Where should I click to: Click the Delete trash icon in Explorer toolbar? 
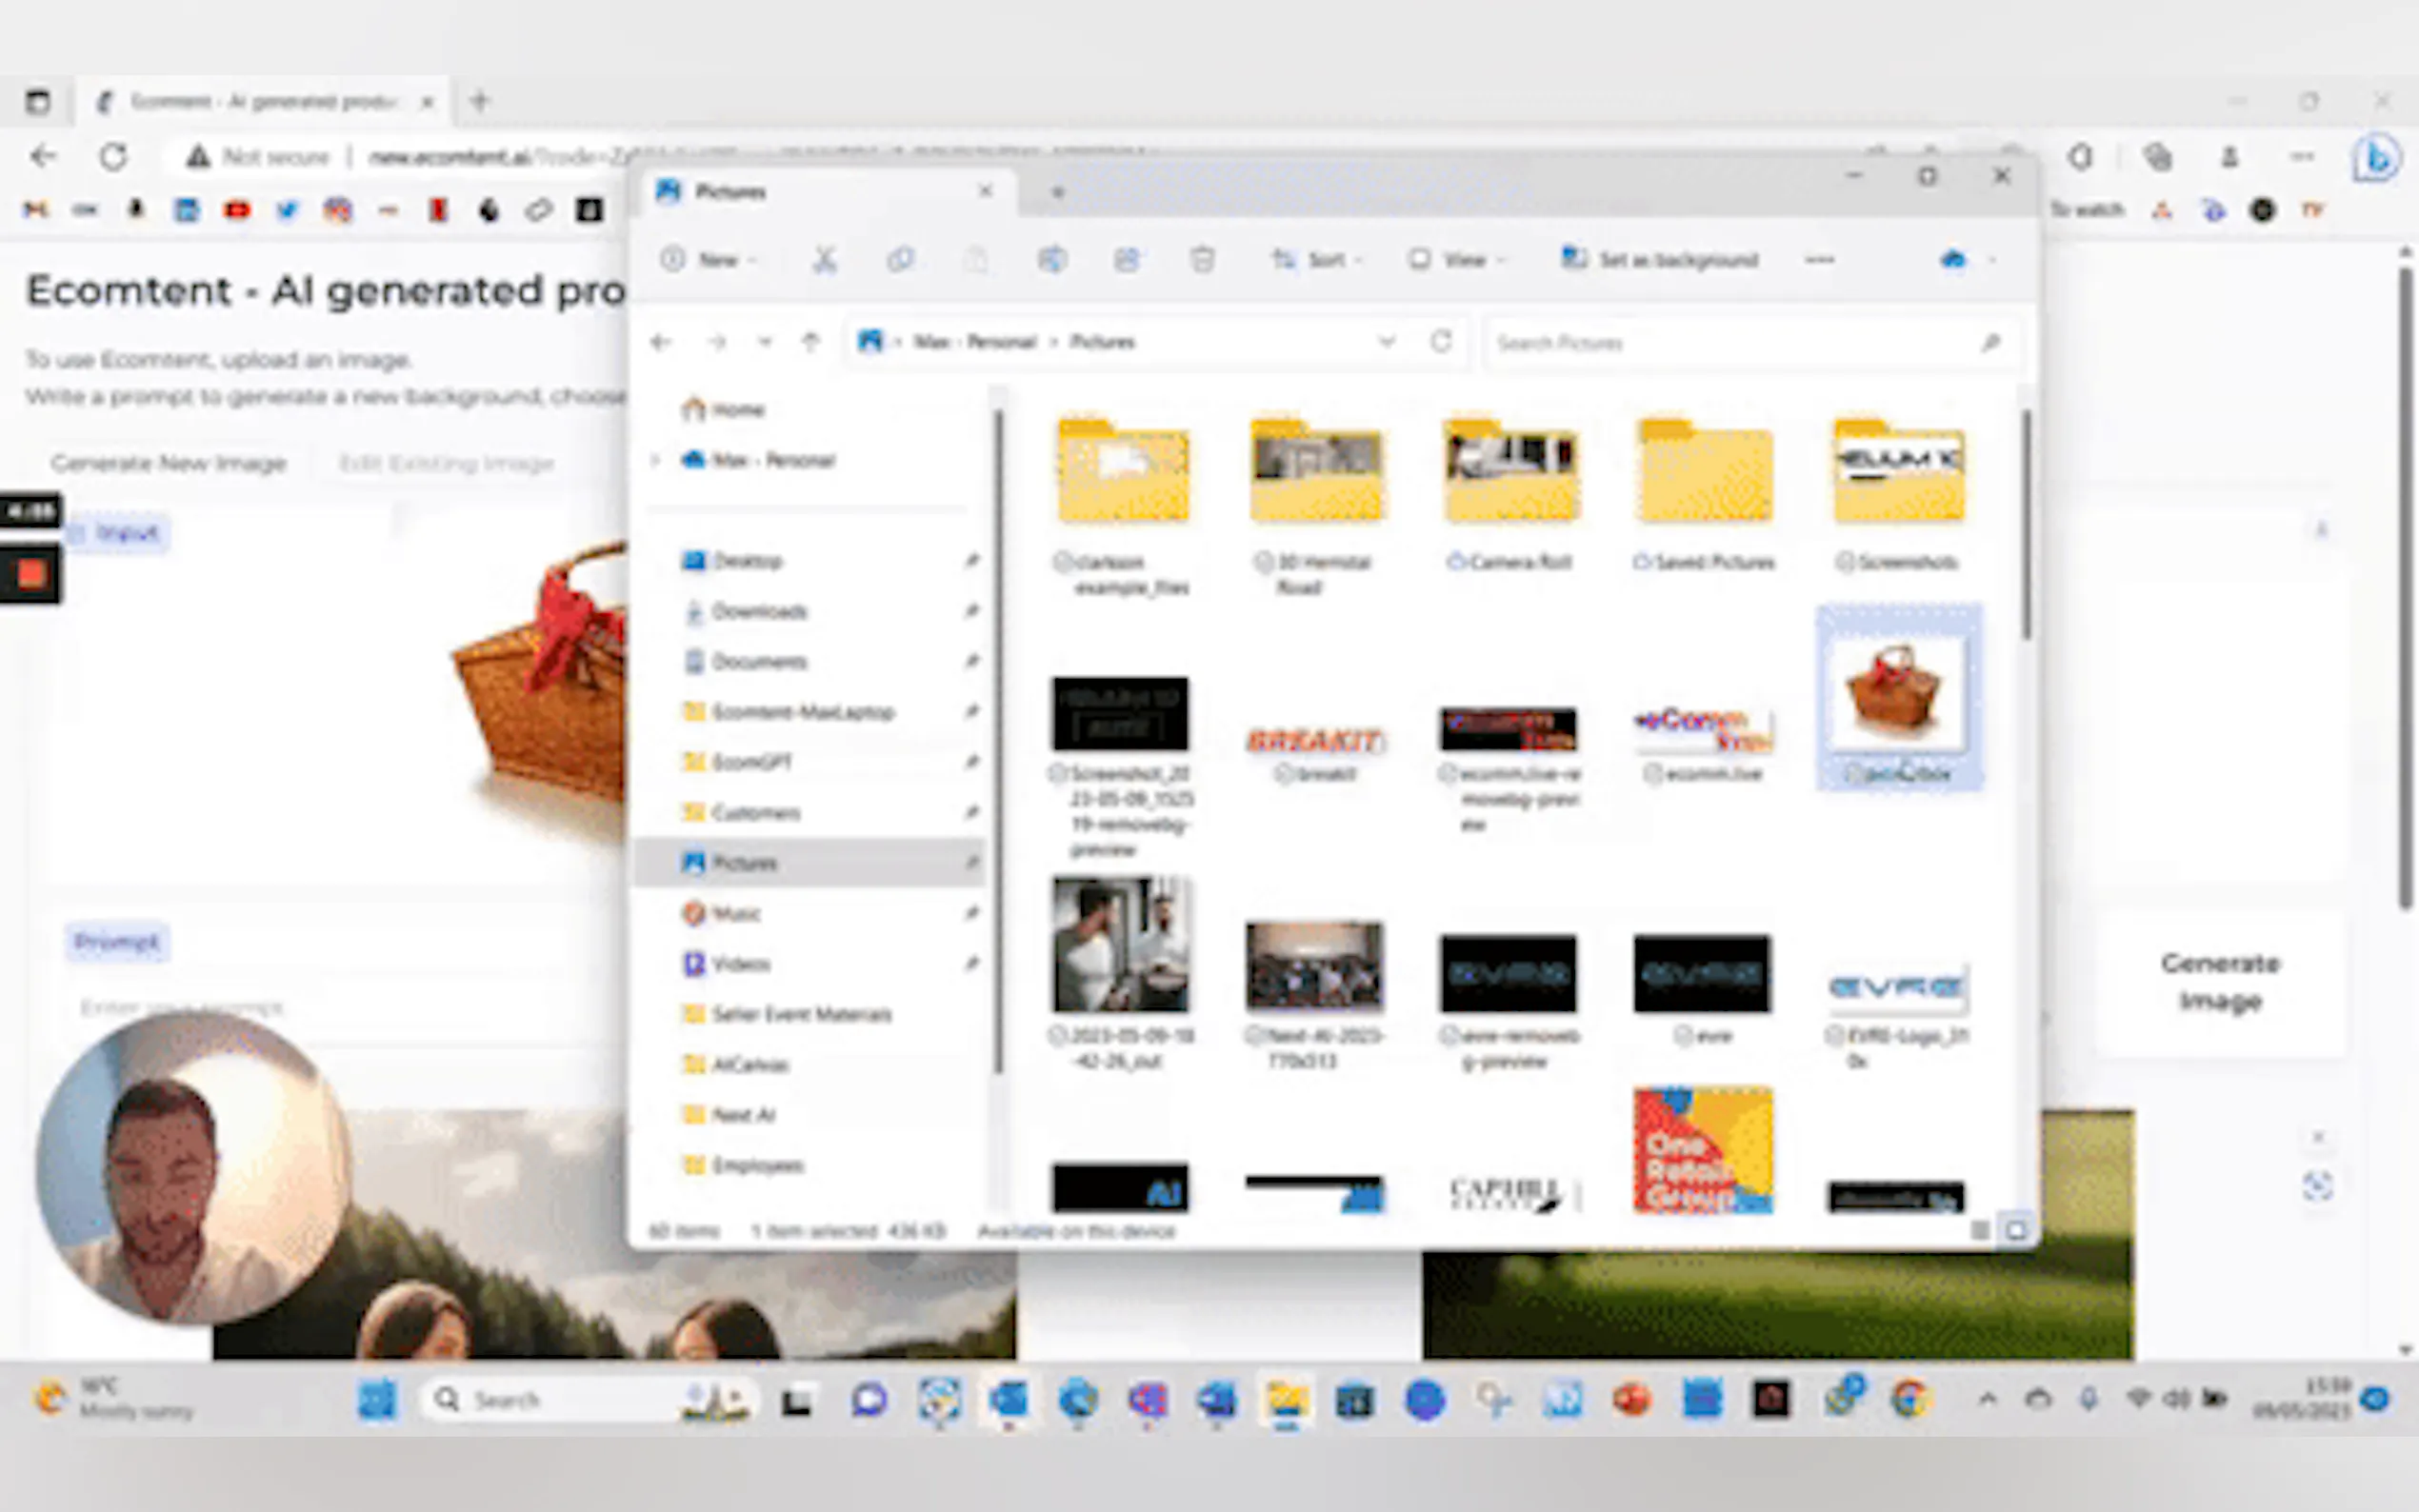(x=1202, y=260)
